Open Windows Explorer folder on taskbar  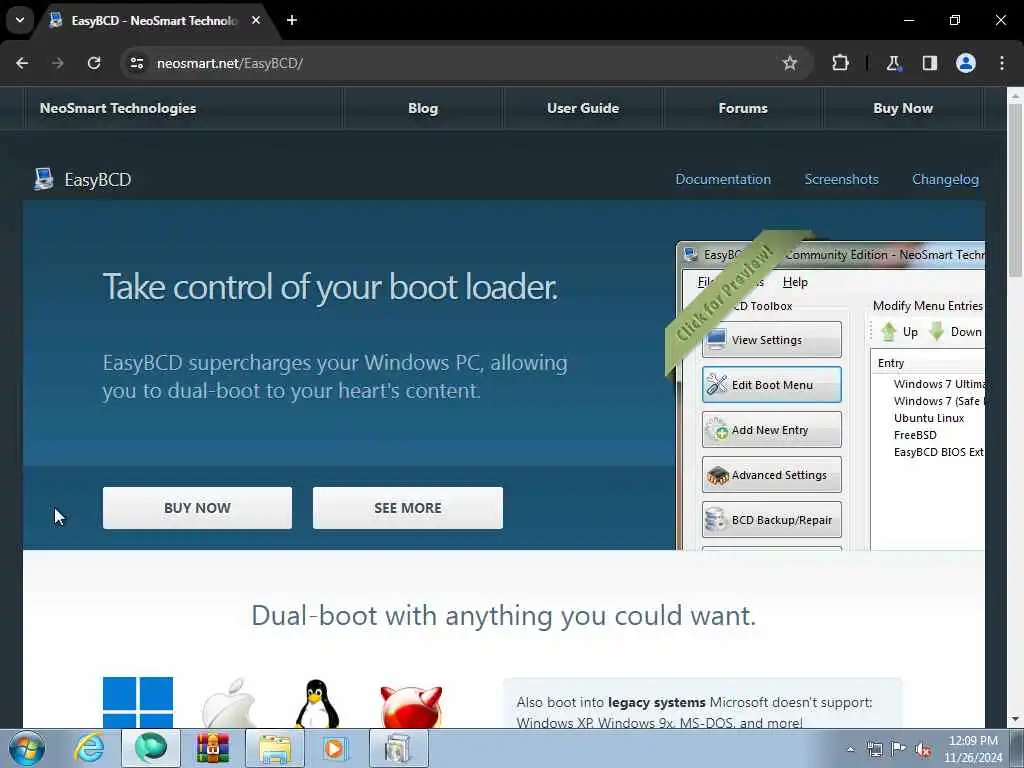pos(275,748)
